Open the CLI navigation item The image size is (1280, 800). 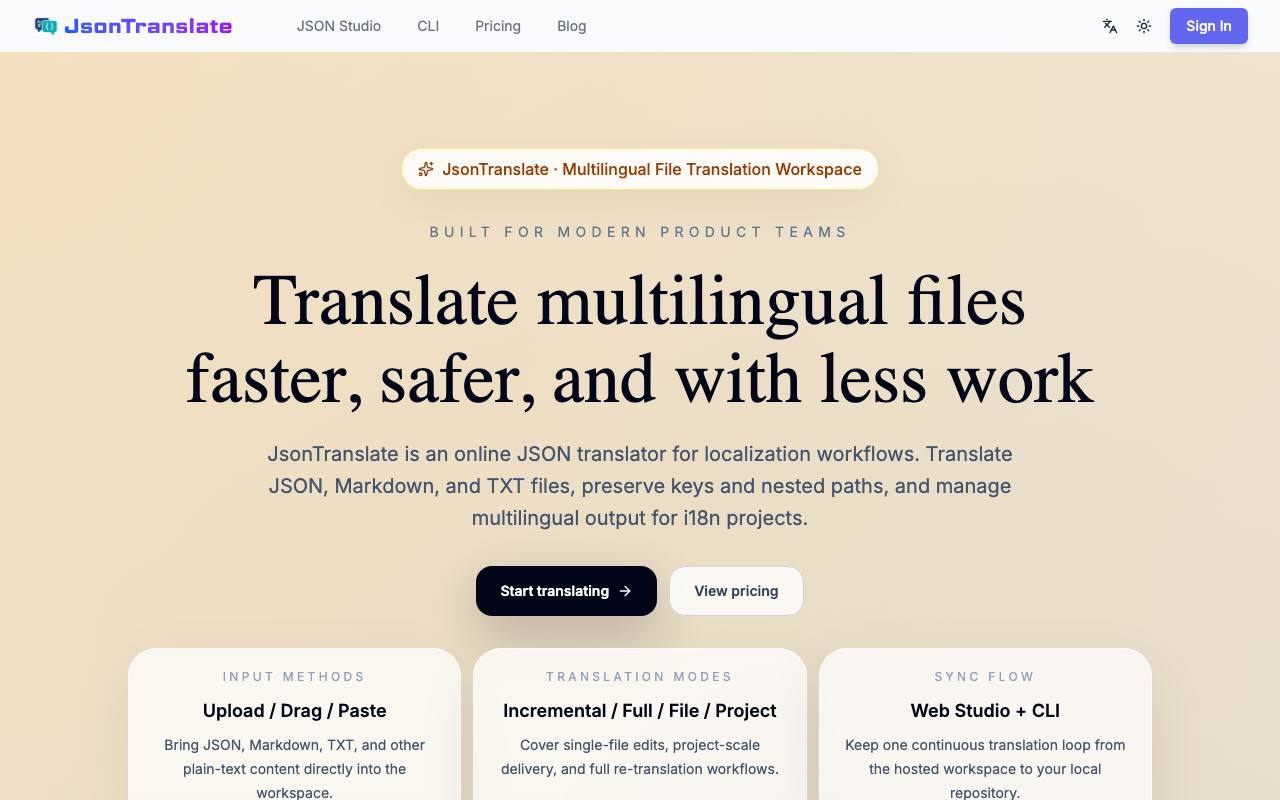tap(428, 26)
